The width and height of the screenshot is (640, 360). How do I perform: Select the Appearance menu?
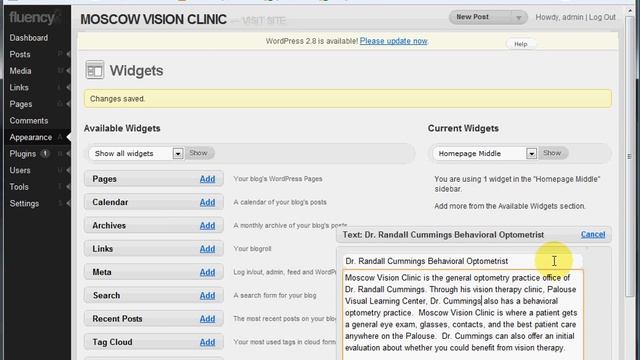point(31,137)
